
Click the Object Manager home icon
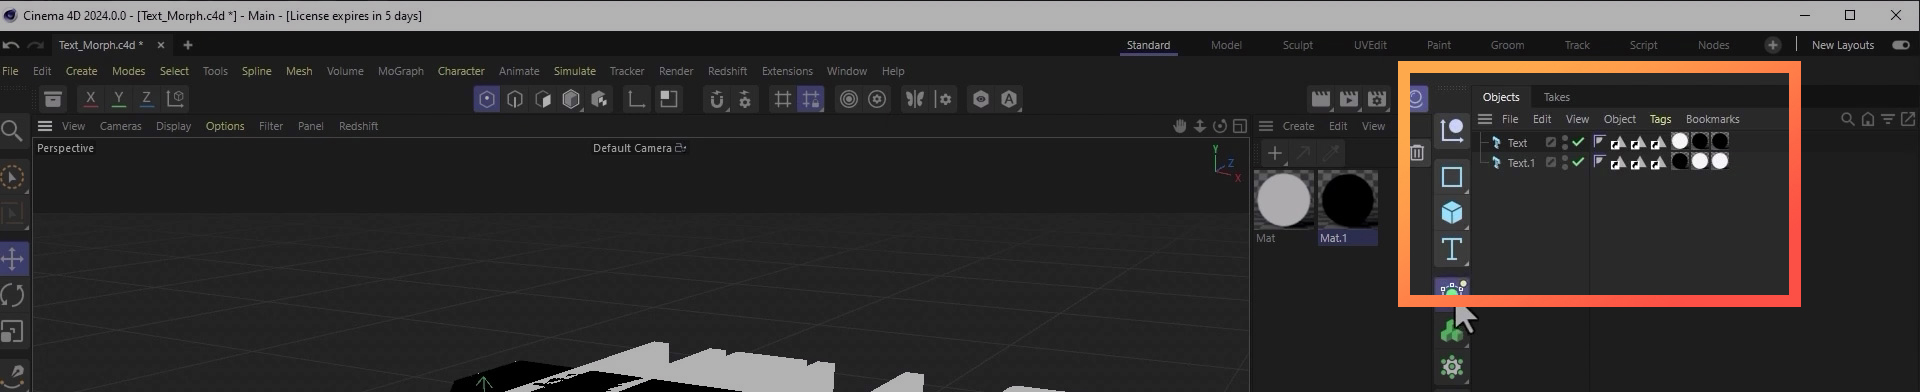click(x=1867, y=119)
